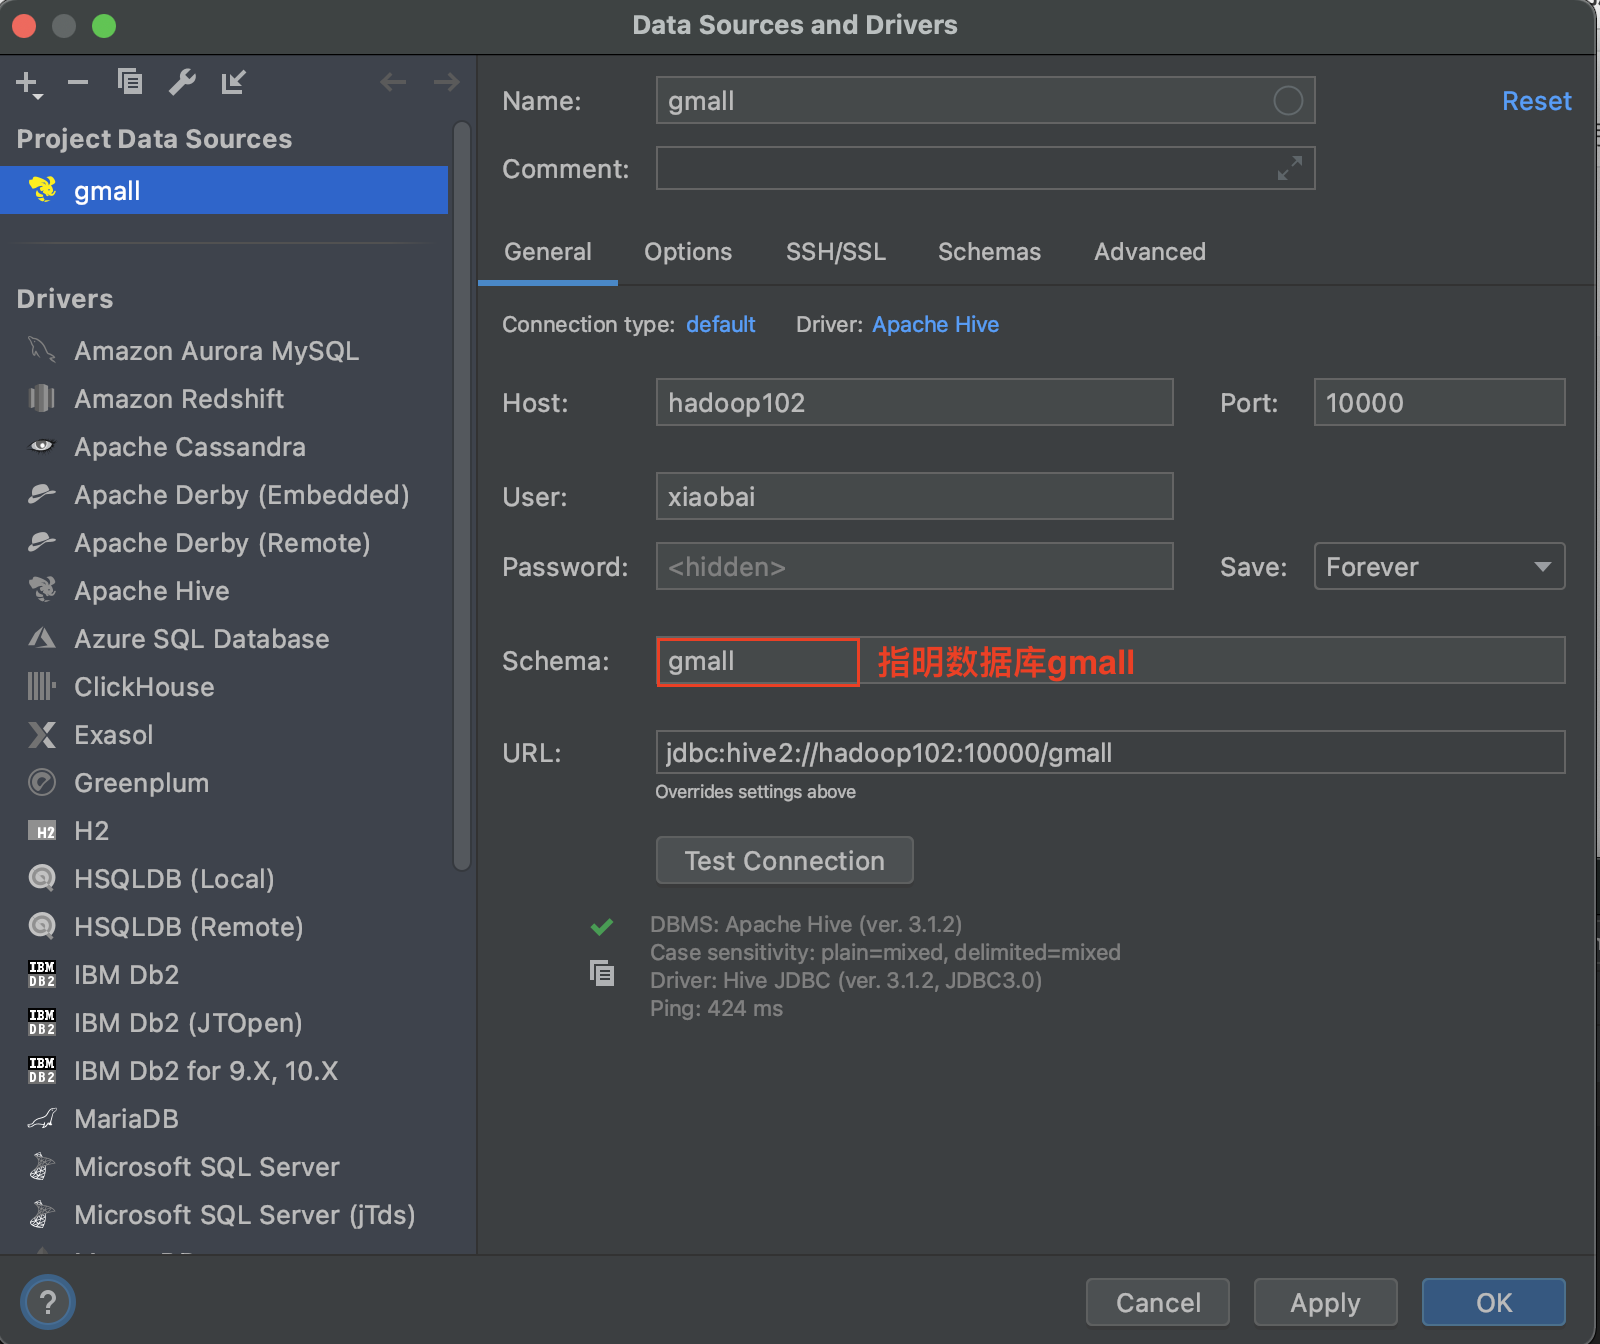Select the Amazon Aurora MySQL driver icon

point(42,350)
